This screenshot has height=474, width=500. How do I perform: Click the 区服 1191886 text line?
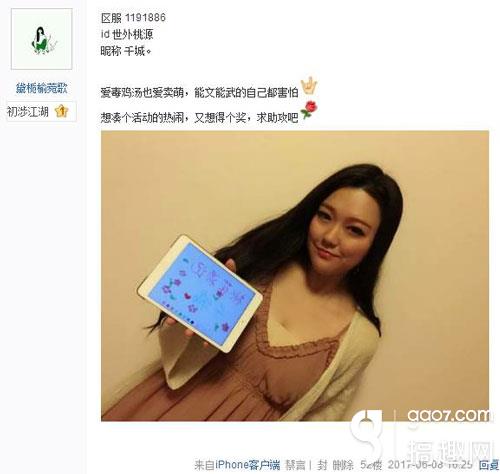(x=133, y=18)
